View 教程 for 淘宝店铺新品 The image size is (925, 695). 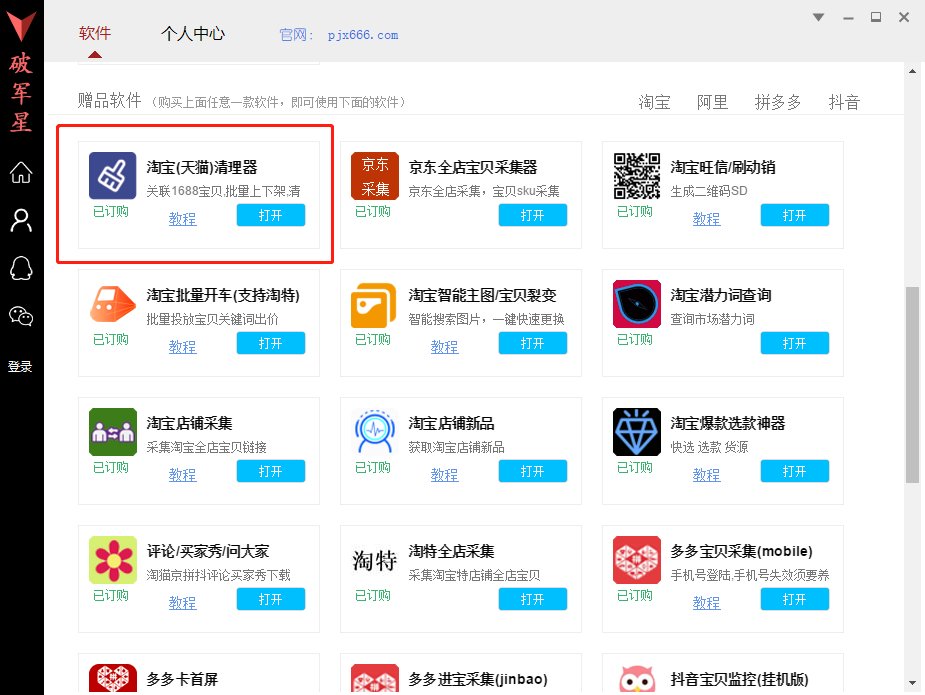444,475
